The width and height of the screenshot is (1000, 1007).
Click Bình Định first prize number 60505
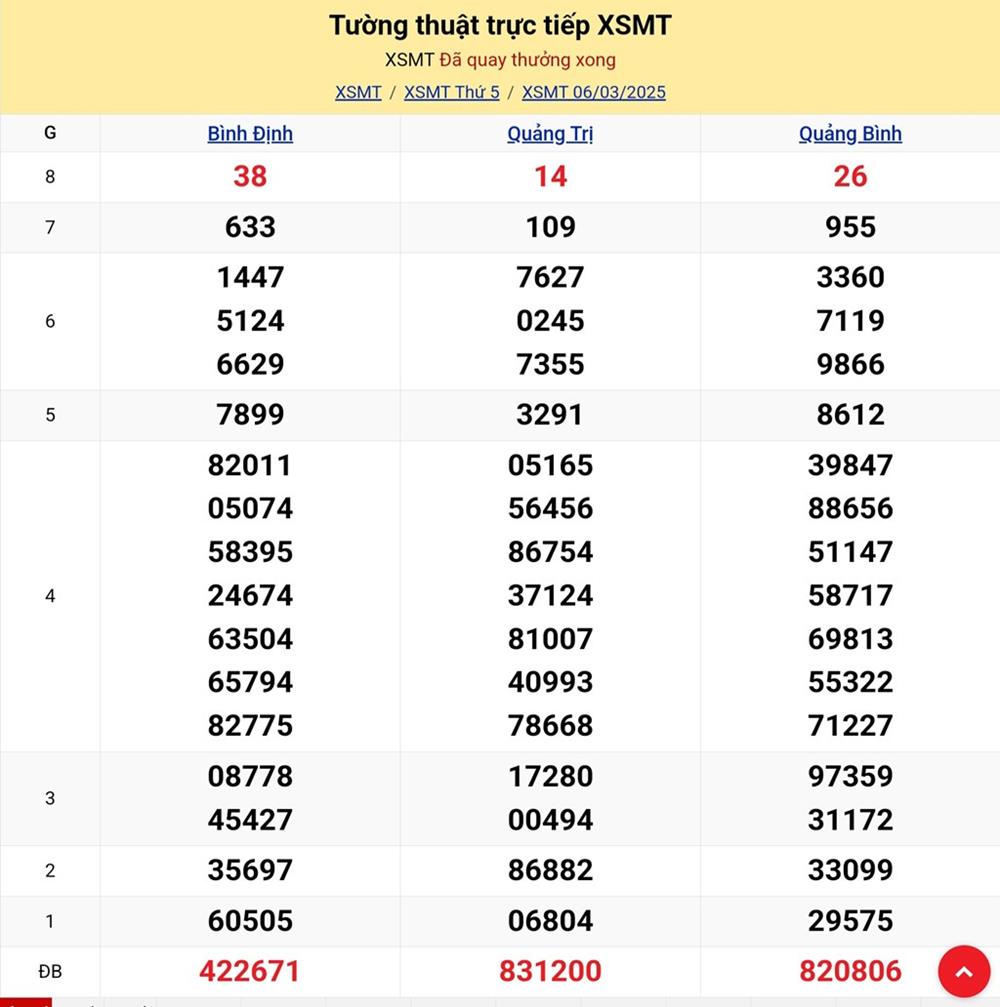250,921
